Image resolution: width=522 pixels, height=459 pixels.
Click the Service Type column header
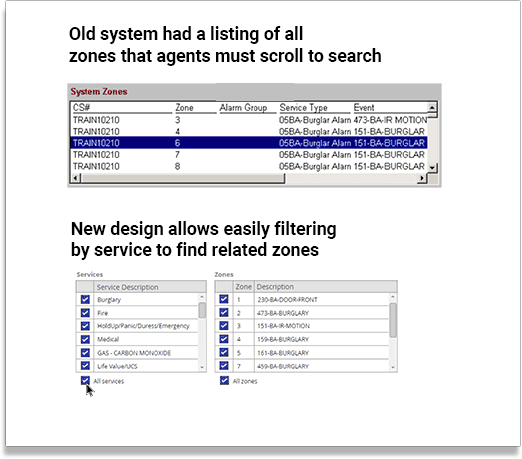[314, 108]
